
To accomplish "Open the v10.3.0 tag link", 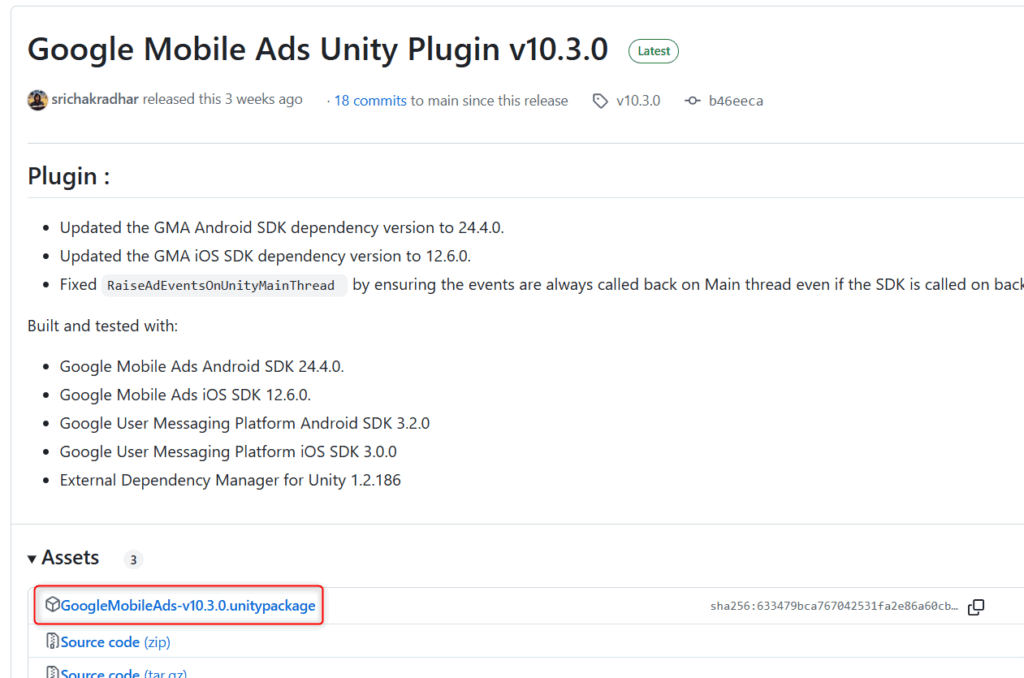I will 638,101.
